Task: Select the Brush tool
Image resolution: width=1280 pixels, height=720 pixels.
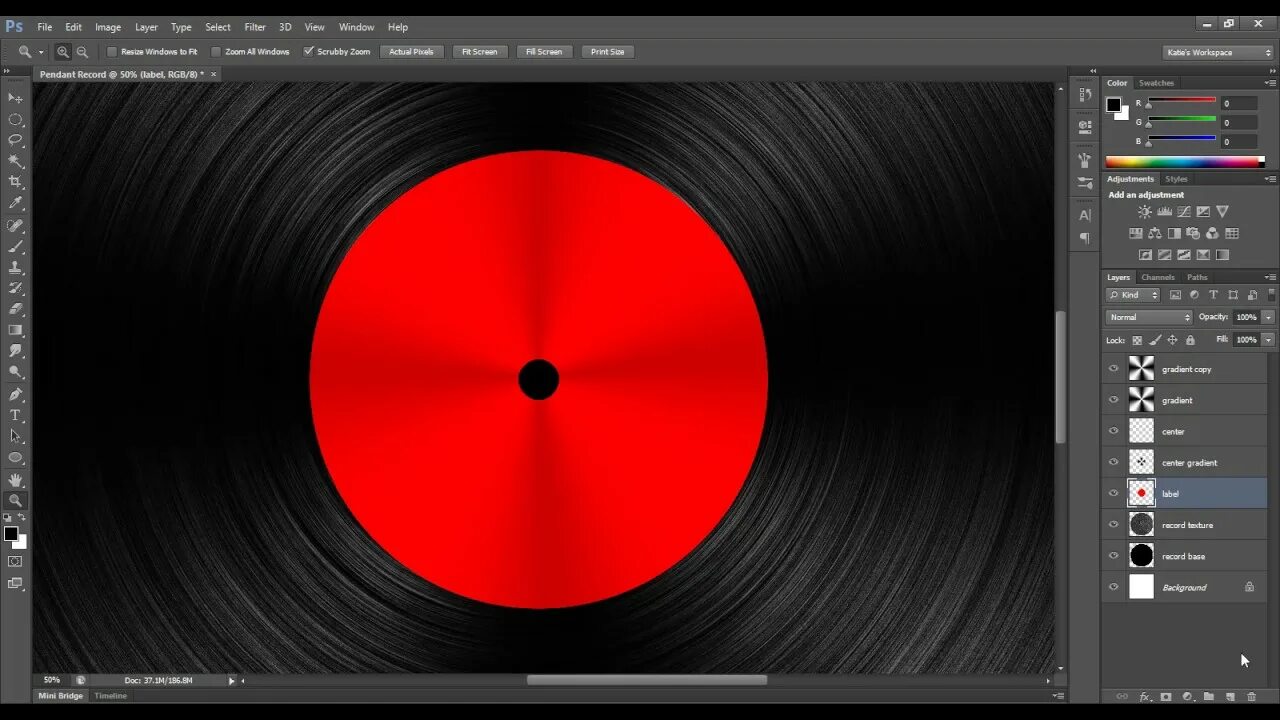Action: [x=15, y=246]
